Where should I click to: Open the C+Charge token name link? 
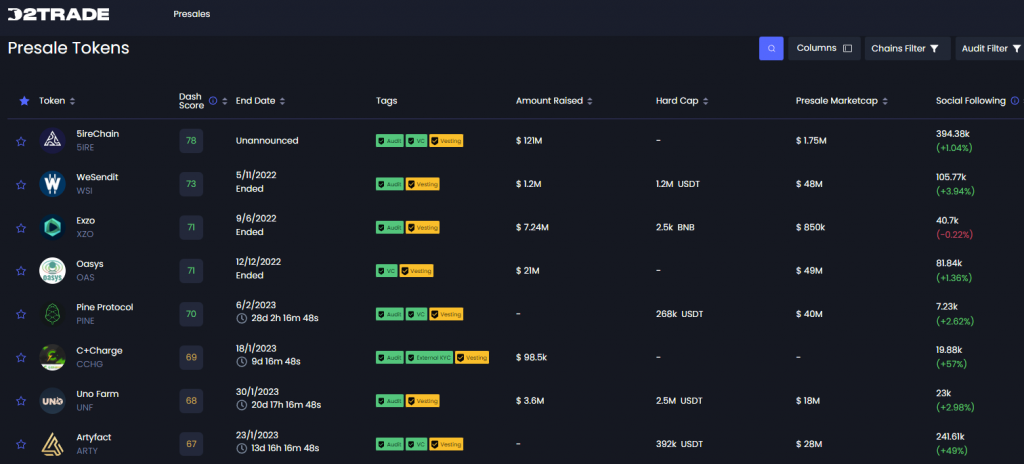pyautogui.click(x=99, y=350)
